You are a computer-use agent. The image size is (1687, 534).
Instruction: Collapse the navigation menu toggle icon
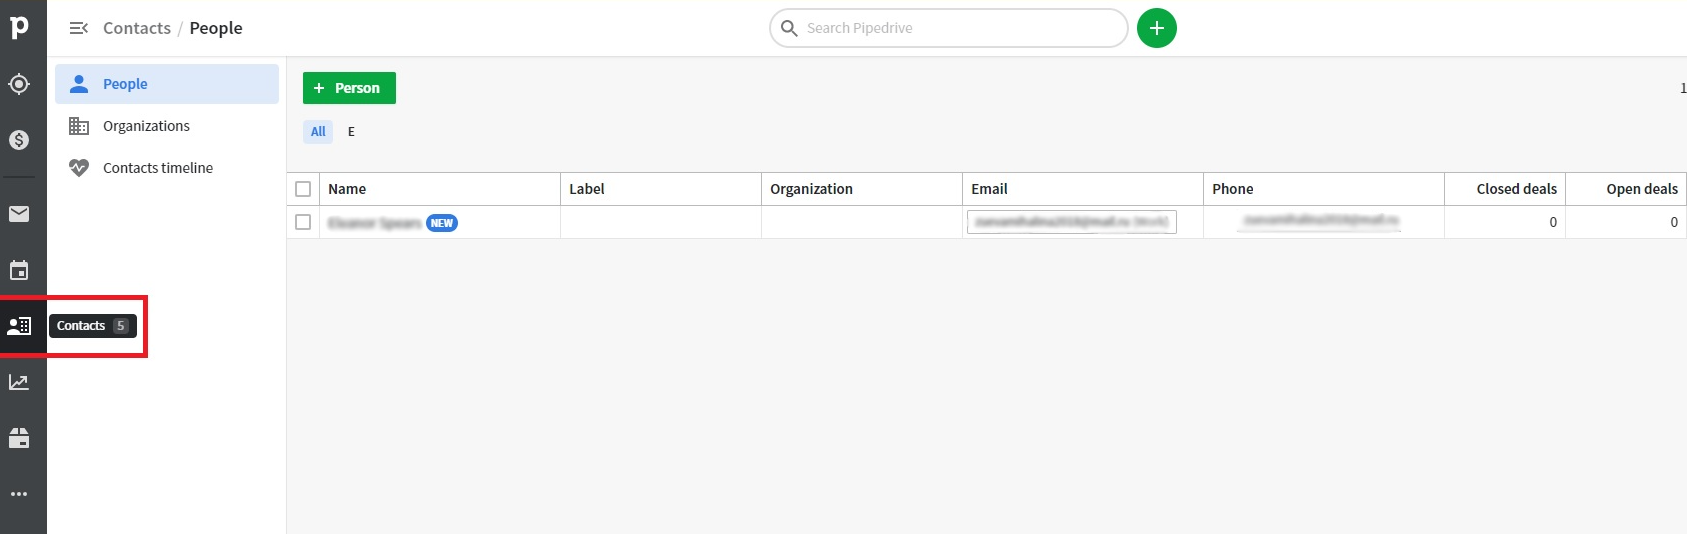(79, 28)
